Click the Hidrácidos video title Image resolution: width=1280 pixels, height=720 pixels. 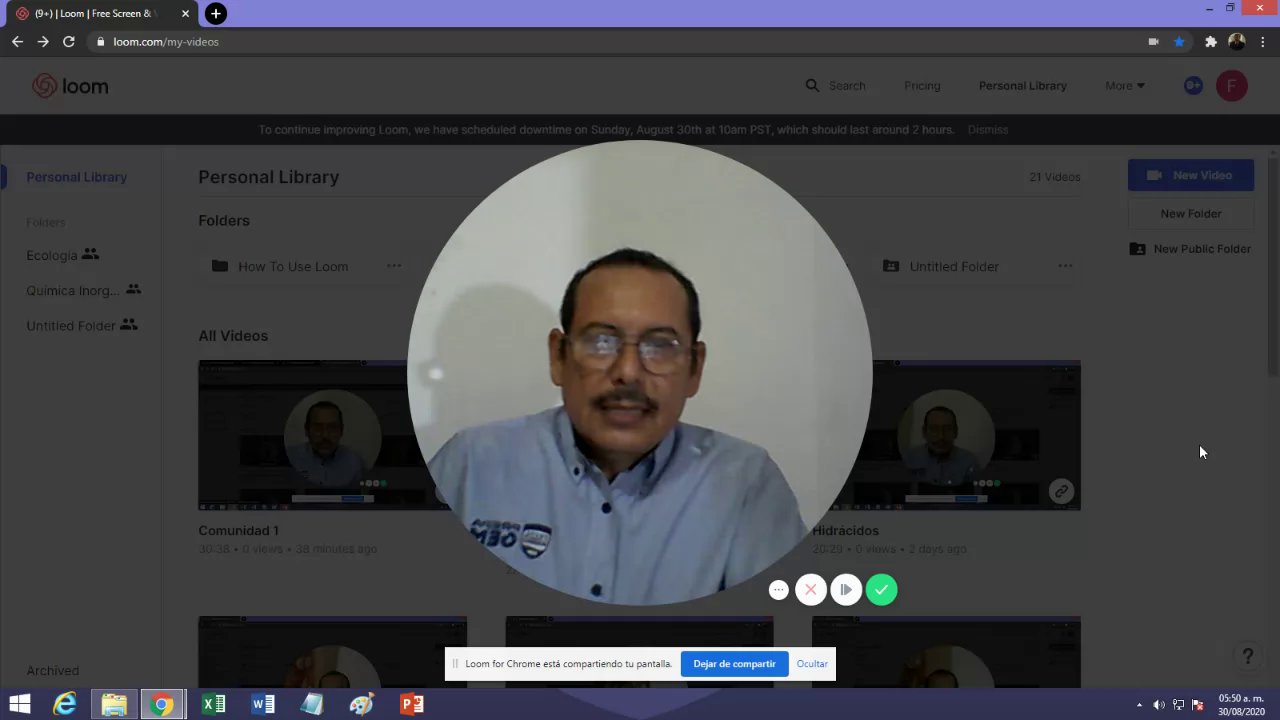coord(845,531)
